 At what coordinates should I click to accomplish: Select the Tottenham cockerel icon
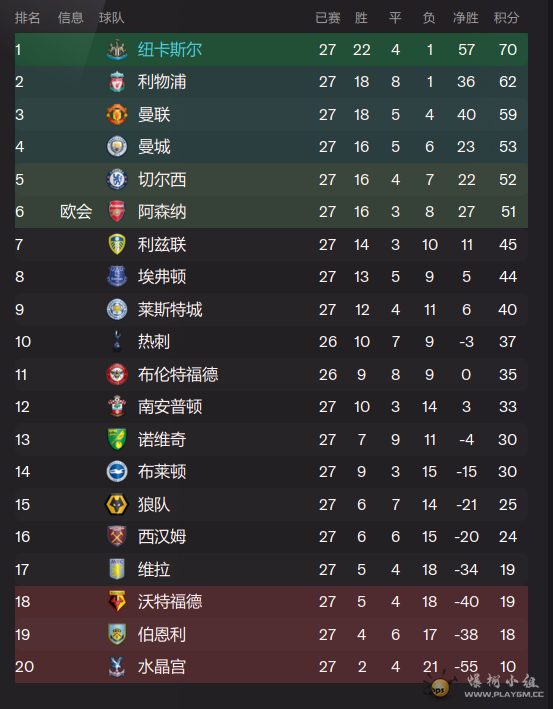117,341
